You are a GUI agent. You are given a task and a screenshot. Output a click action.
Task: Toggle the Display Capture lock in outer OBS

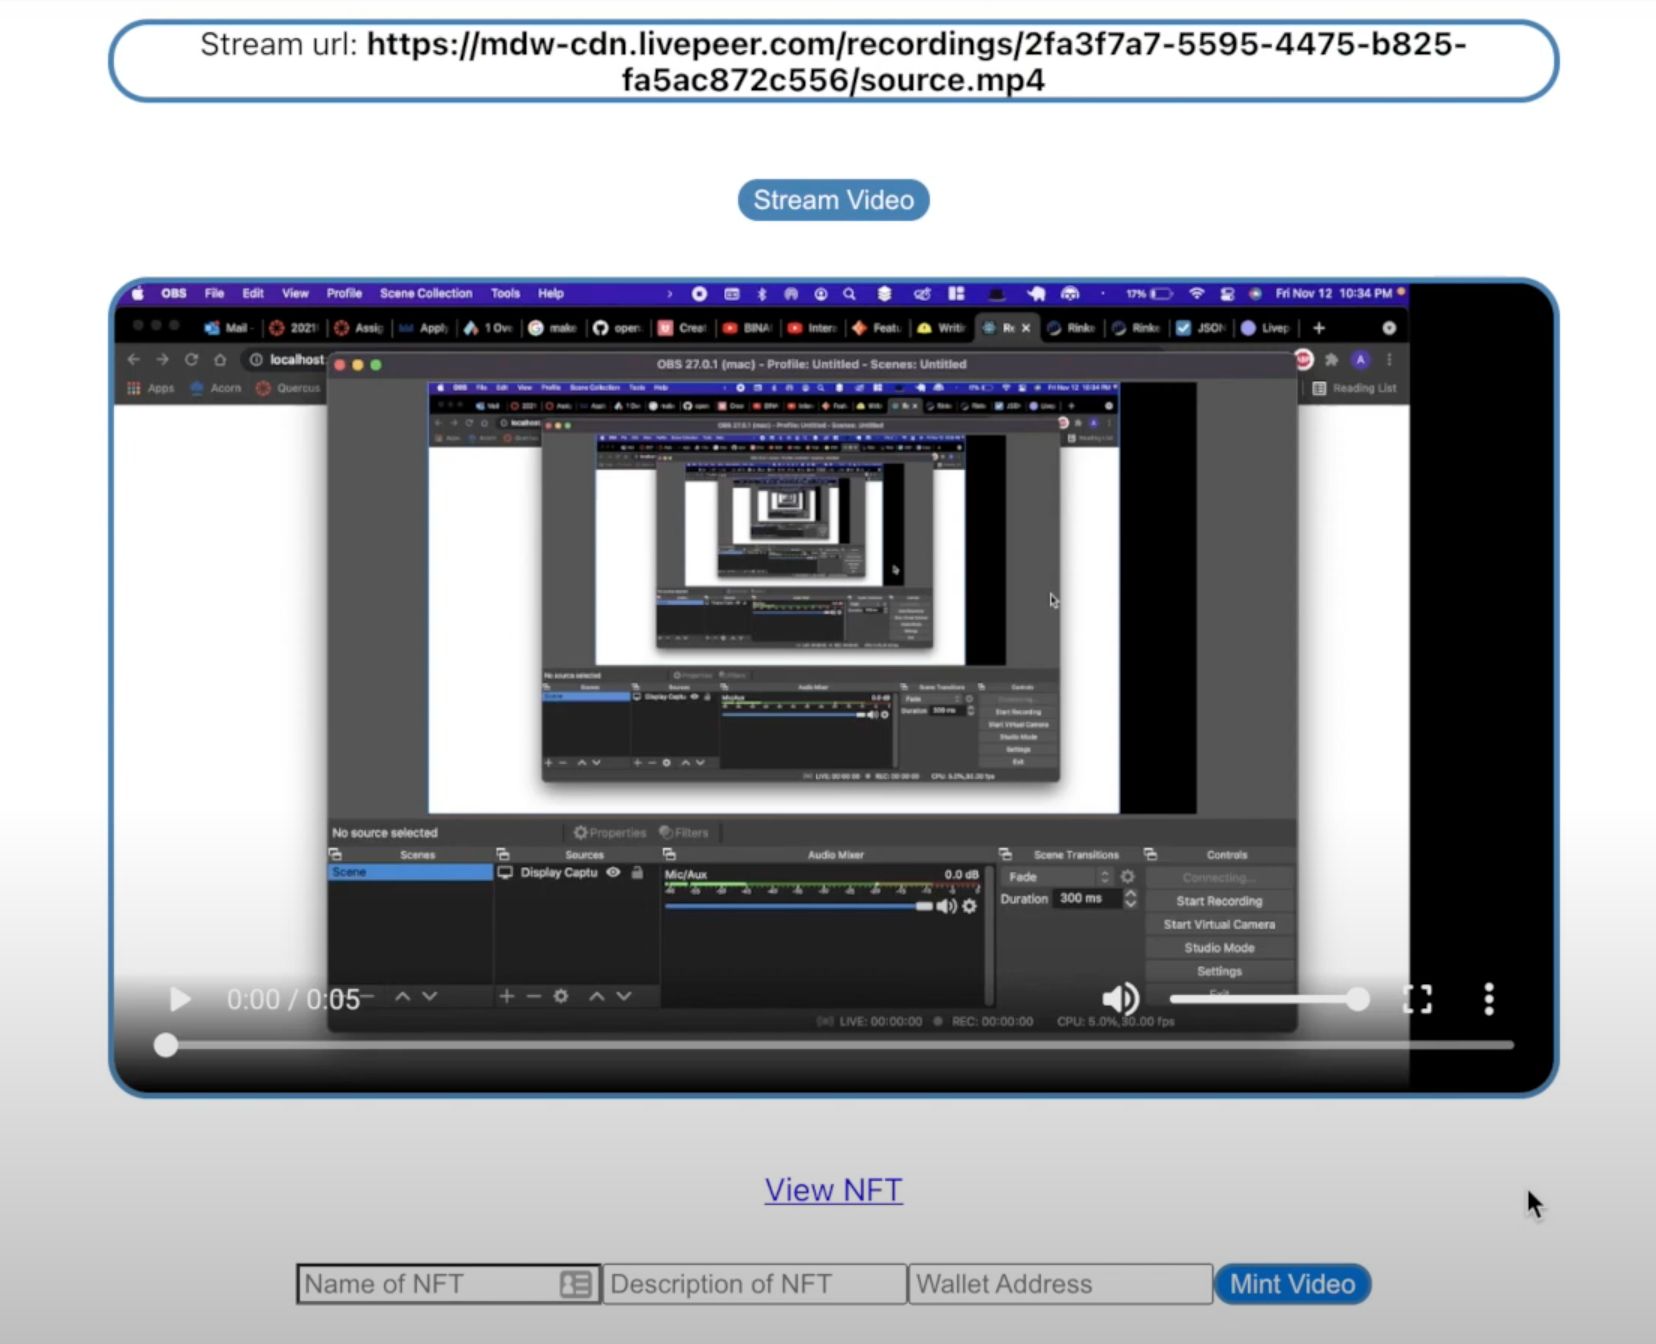[637, 872]
